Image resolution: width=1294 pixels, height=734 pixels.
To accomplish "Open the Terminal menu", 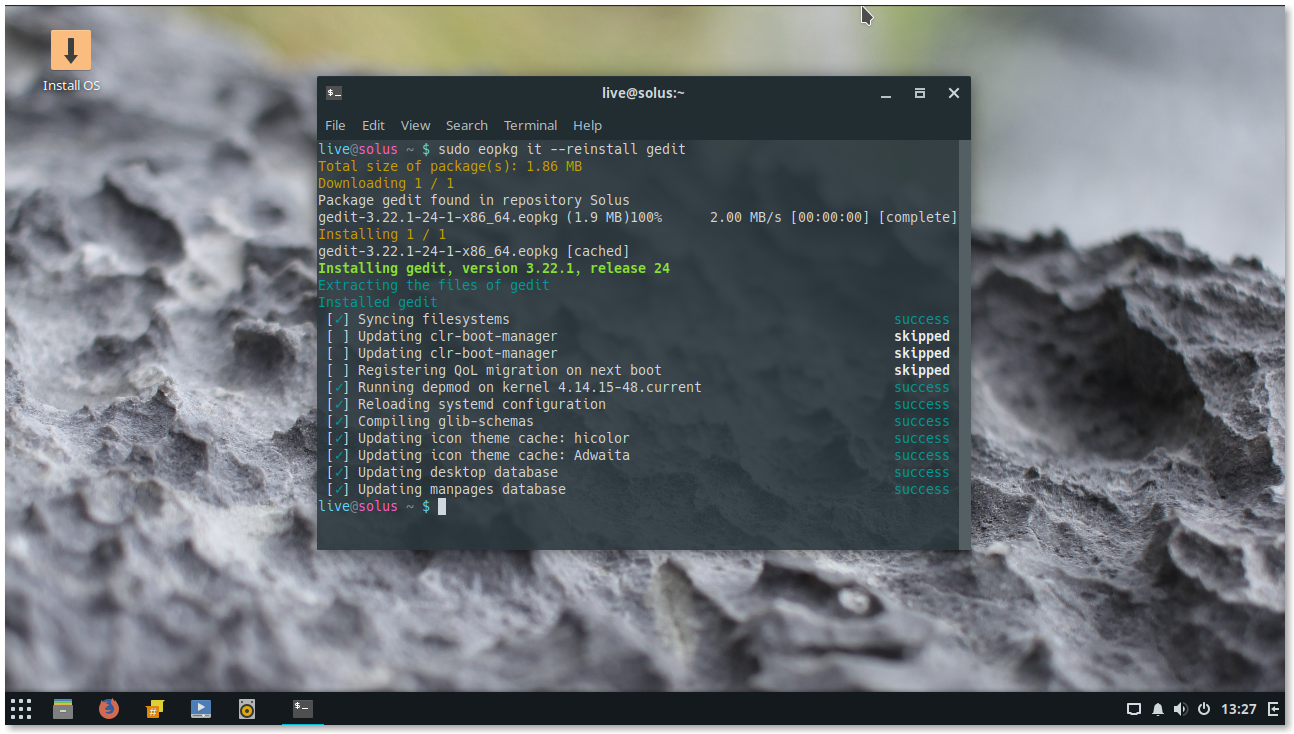I will click(530, 125).
